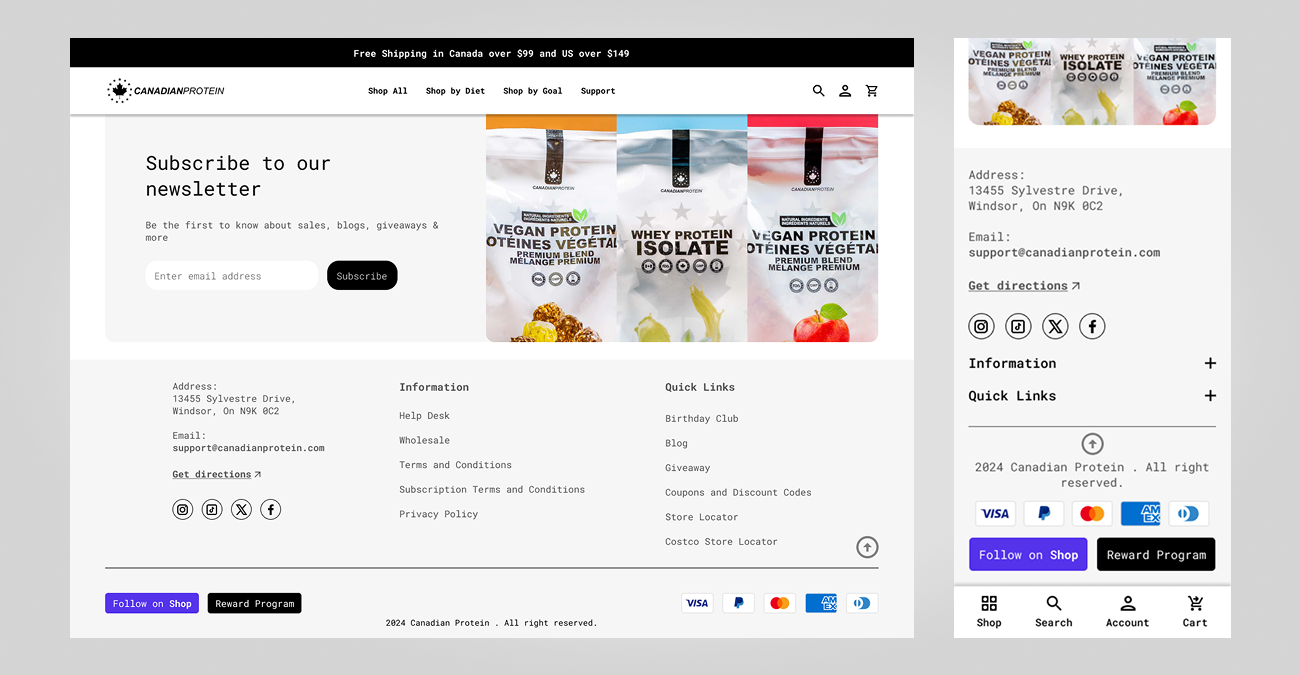Open Store Locator link
Image resolution: width=1300 pixels, height=675 pixels.
(x=702, y=517)
